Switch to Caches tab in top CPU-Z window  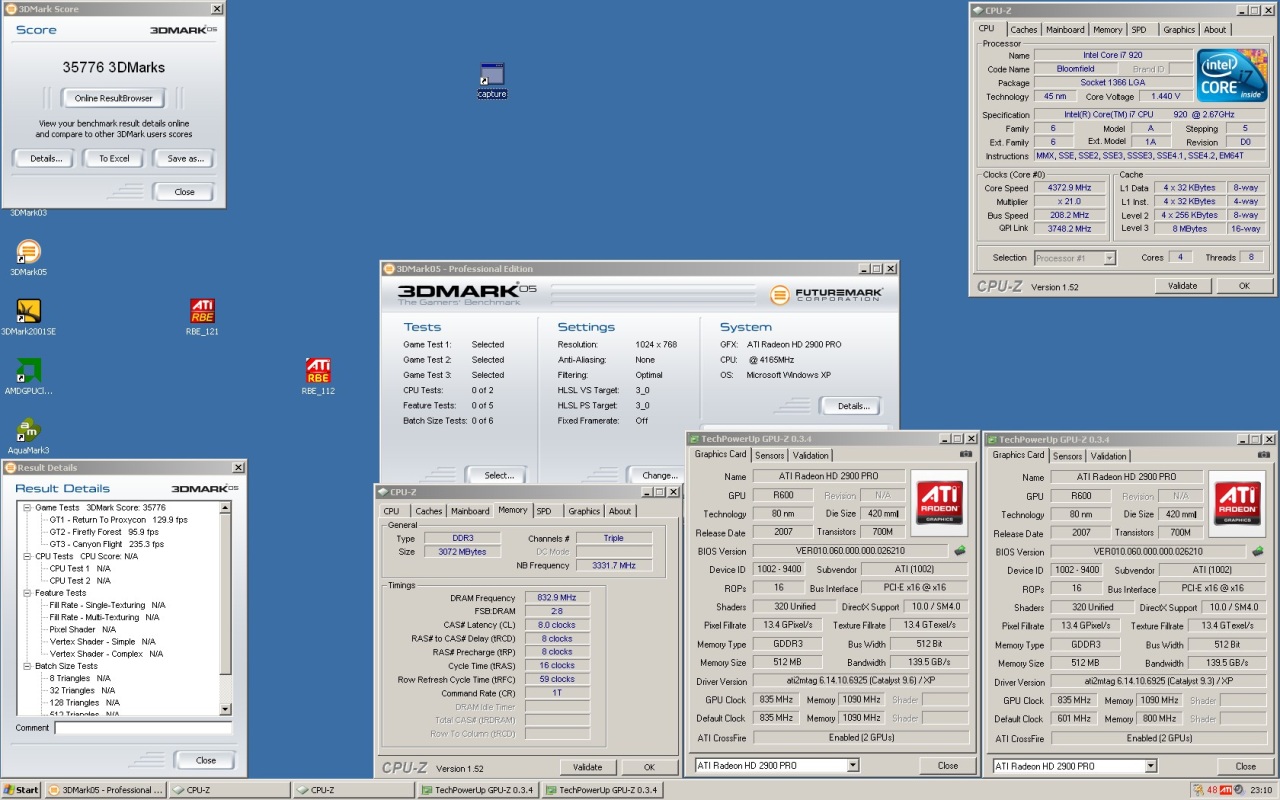[x=1023, y=30]
